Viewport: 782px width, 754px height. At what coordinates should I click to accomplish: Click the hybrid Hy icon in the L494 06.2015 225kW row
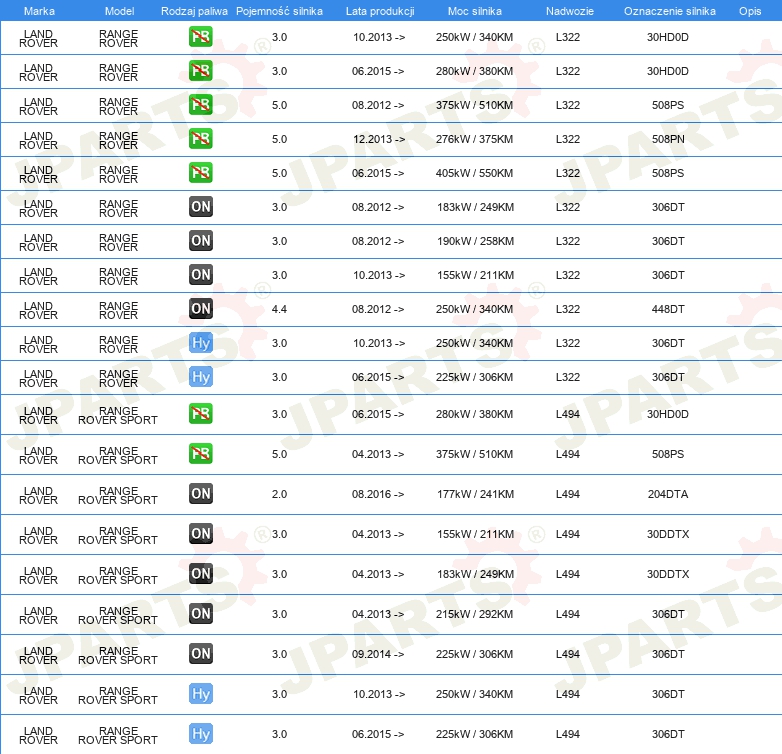pyautogui.click(x=200, y=733)
